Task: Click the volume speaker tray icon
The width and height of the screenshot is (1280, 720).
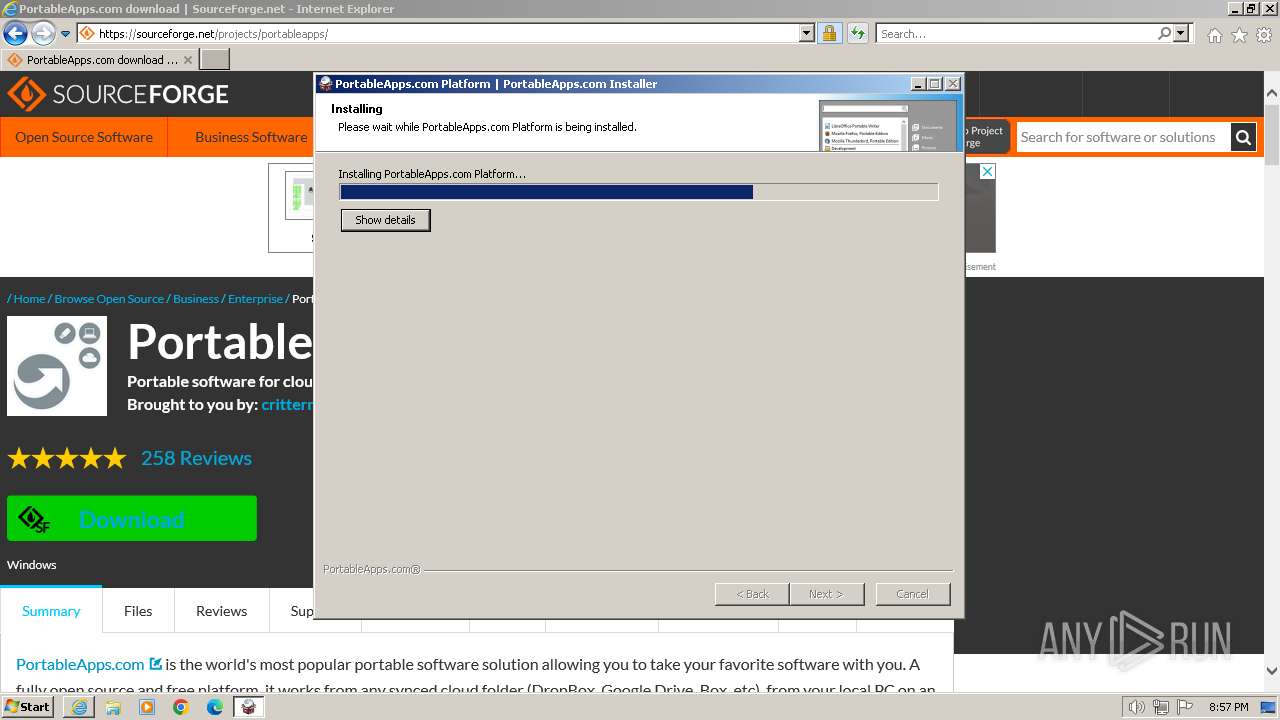Action: (x=1137, y=707)
